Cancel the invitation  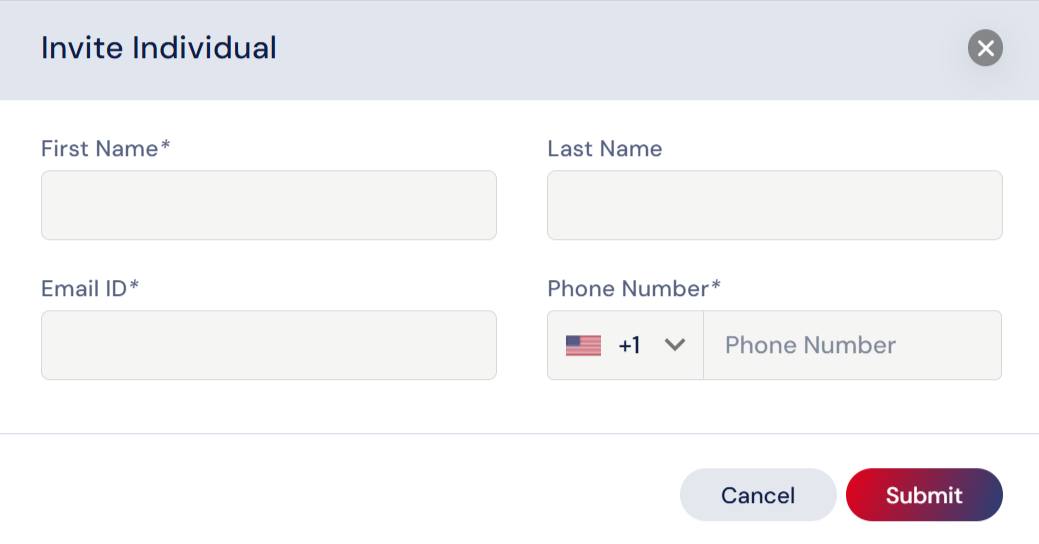point(758,494)
